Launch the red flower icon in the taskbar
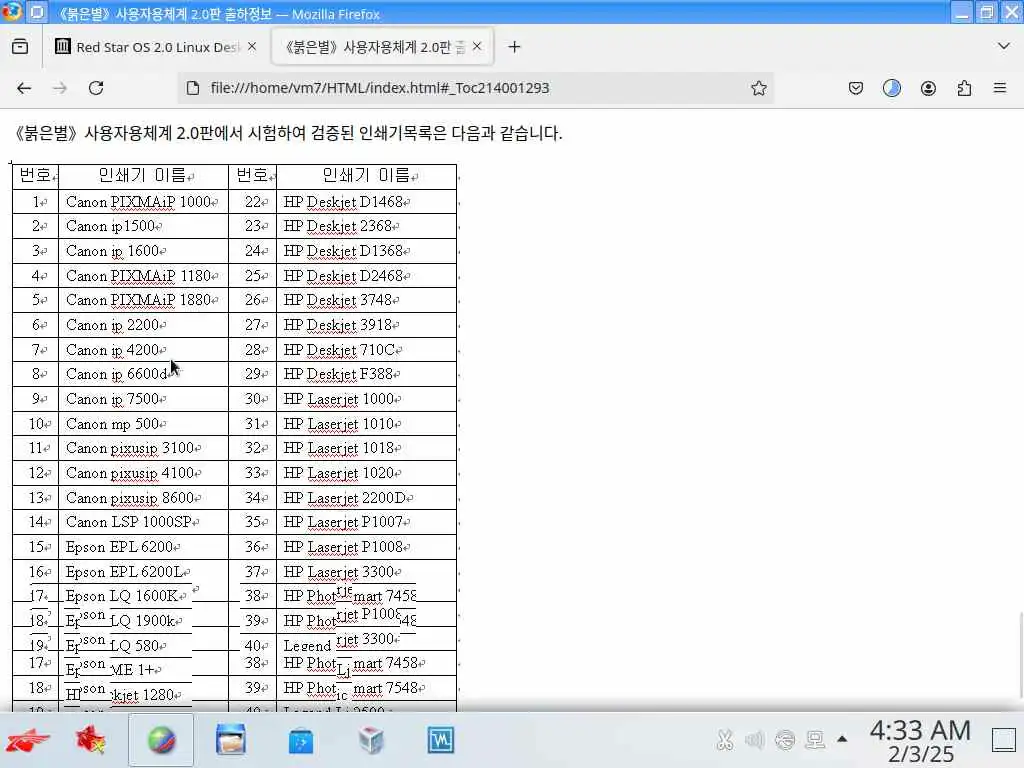Image resolution: width=1024 pixels, height=768 pixels. 91,741
